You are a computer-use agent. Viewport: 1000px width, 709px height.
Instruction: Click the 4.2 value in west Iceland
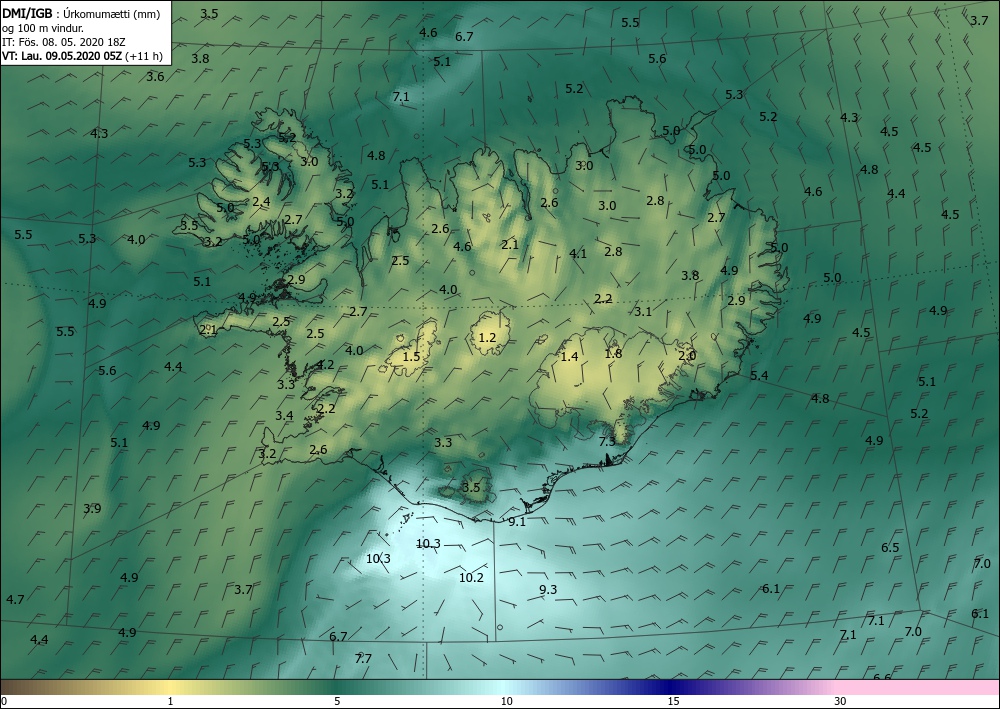click(x=325, y=365)
